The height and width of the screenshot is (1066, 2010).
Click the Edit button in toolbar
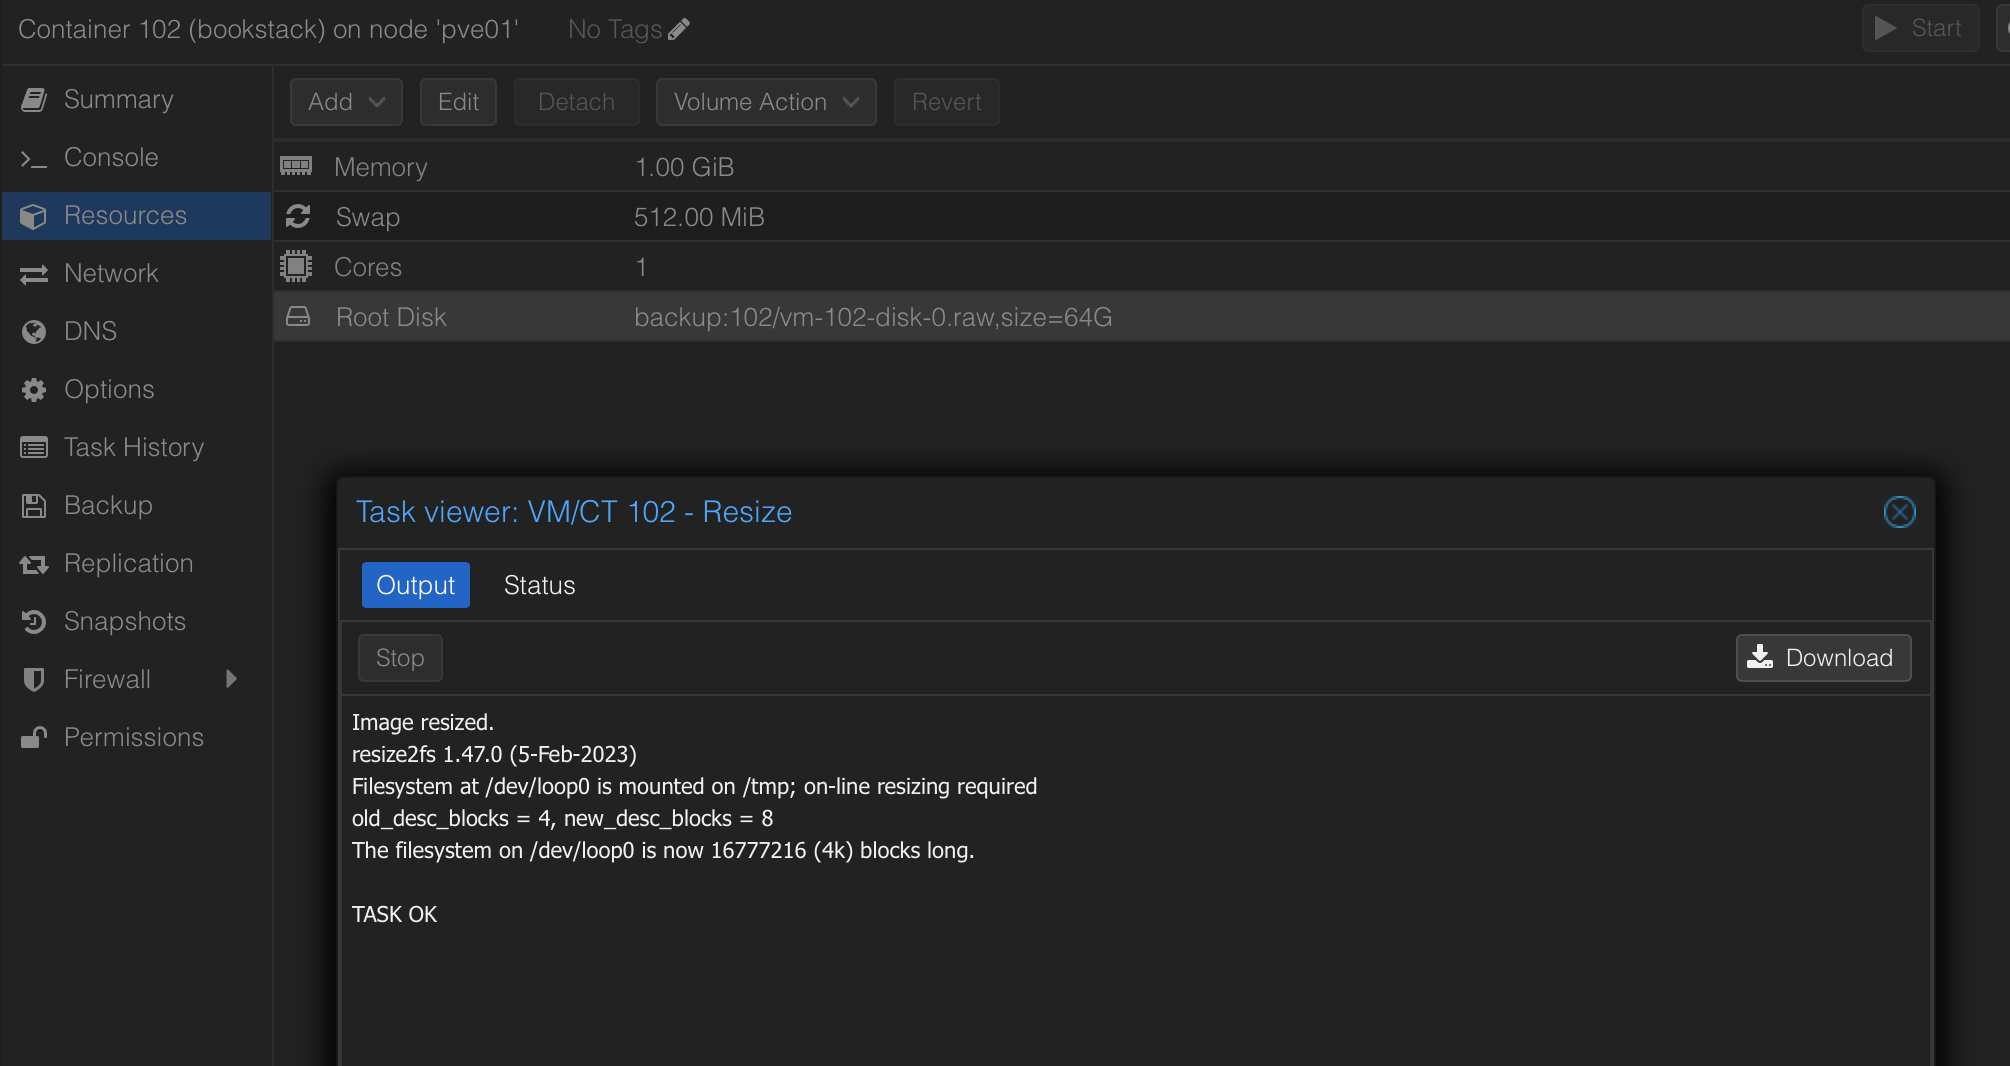coord(458,102)
